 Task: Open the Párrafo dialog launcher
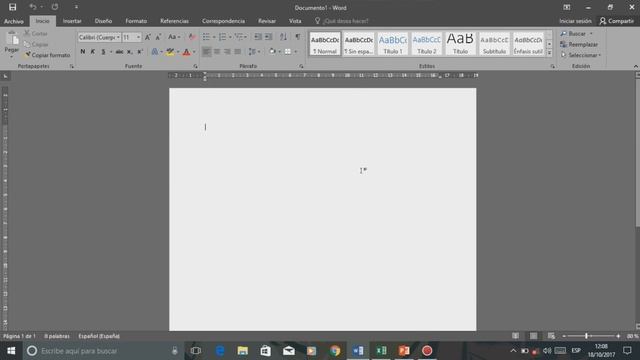pos(301,66)
